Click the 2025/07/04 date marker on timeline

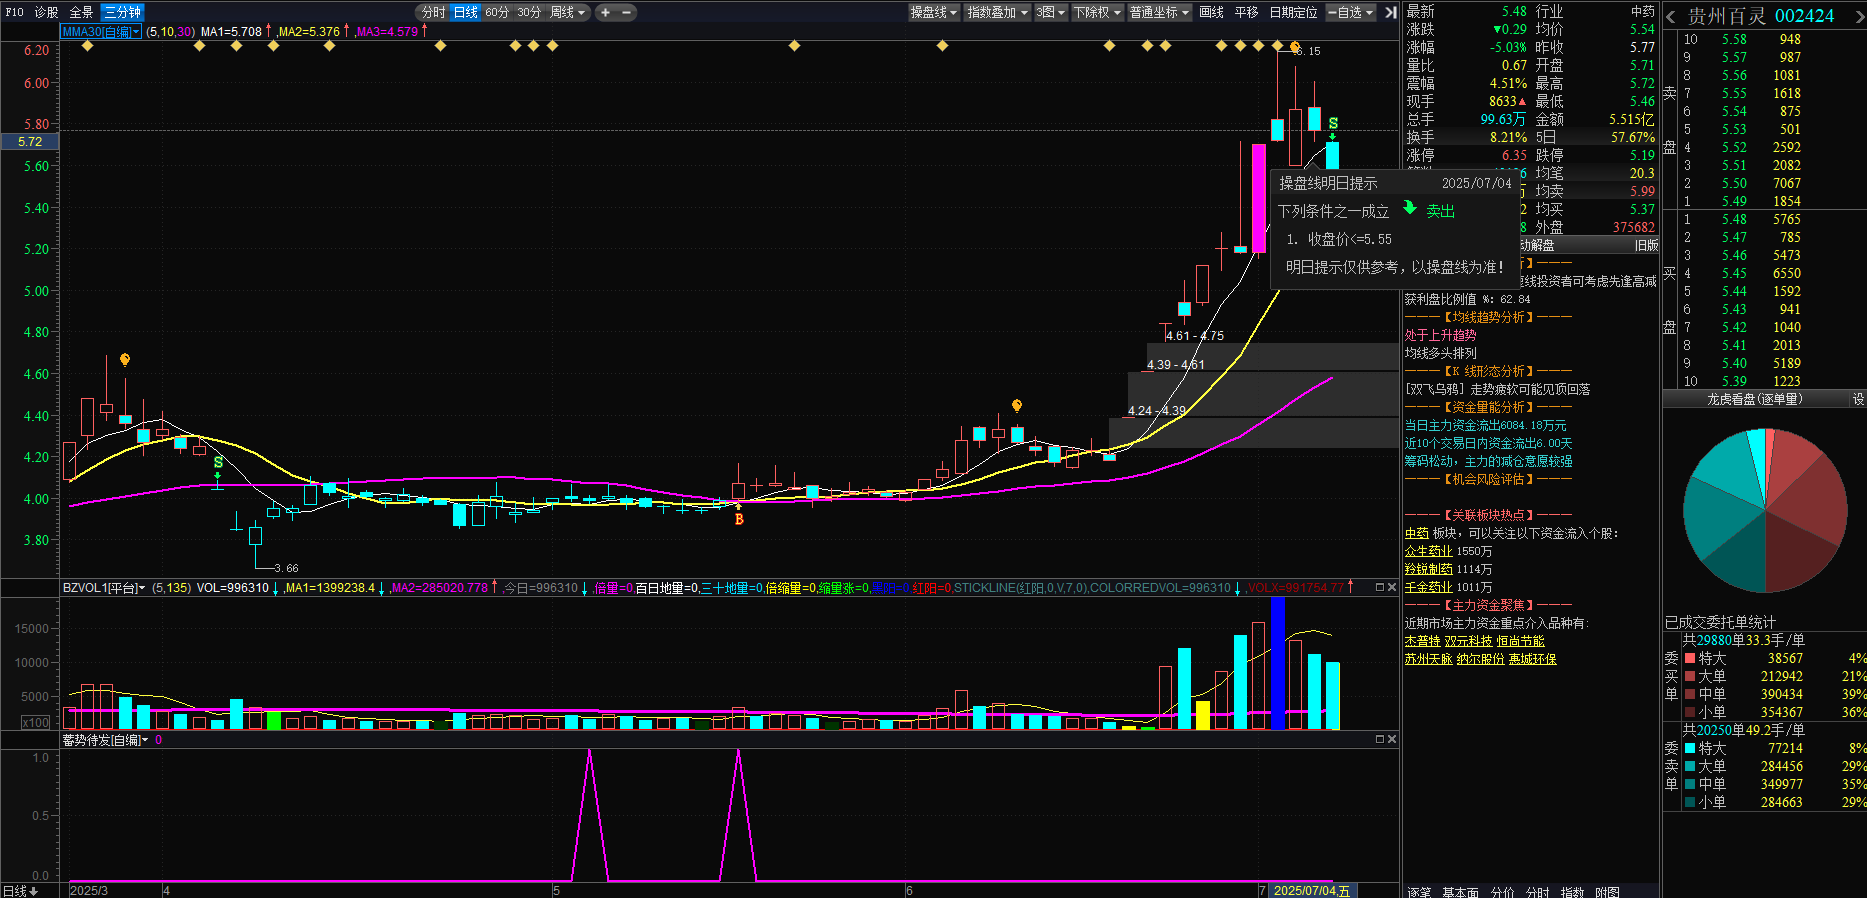(x=1311, y=890)
